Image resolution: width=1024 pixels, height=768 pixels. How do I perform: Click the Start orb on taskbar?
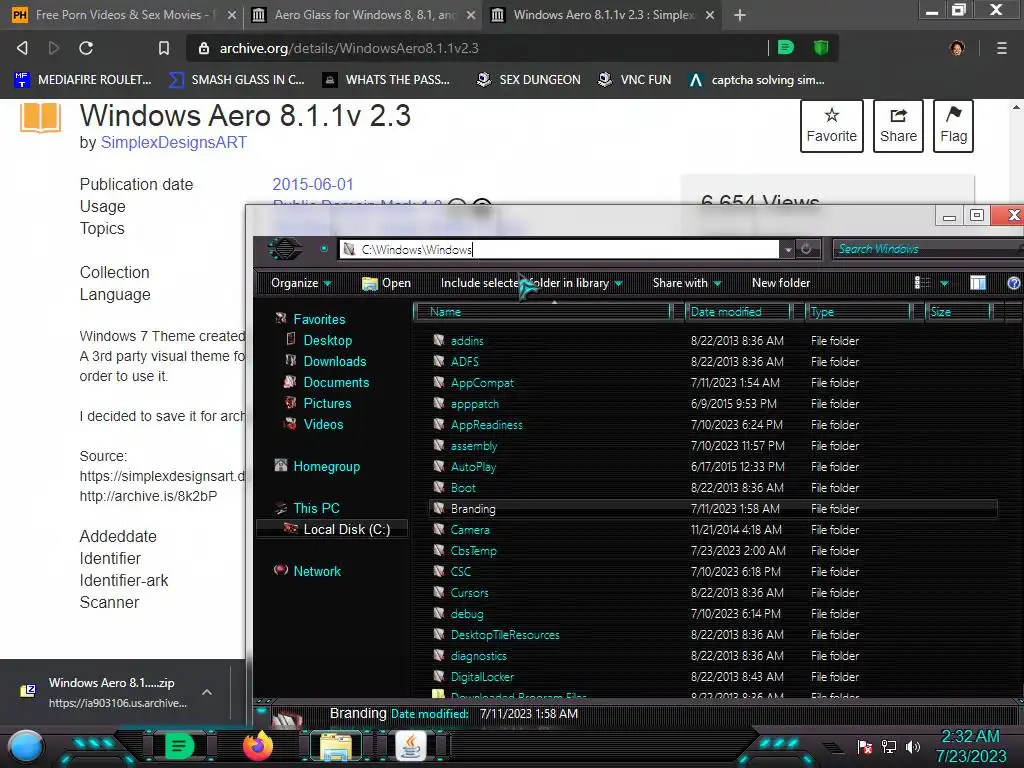(x=26, y=746)
